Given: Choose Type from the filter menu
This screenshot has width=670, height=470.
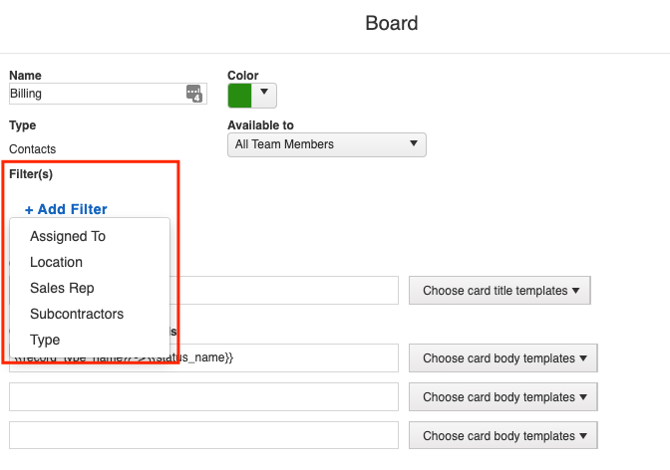Looking at the screenshot, I should point(45,340).
